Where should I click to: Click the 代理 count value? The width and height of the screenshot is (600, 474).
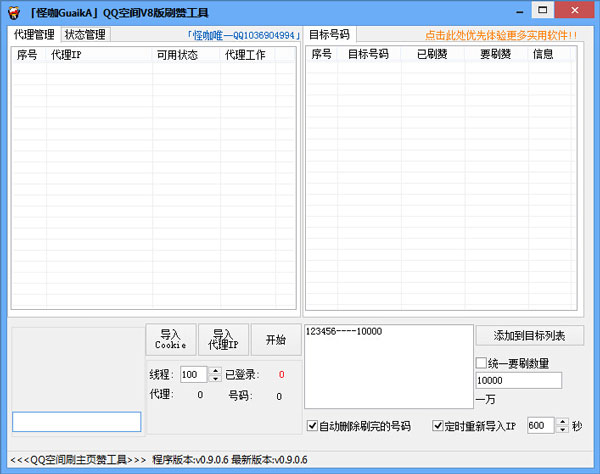(200, 395)
